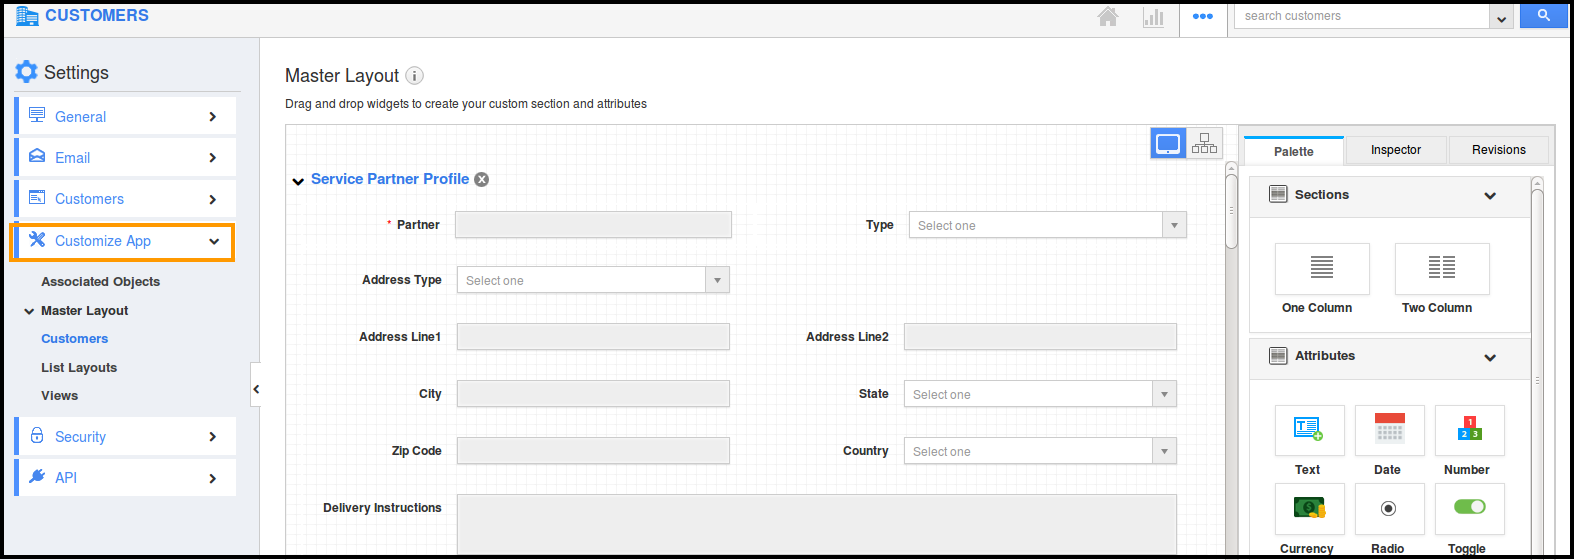Pick the Two Column section widget
The image size is (1574, 560).
[1441, 268]
